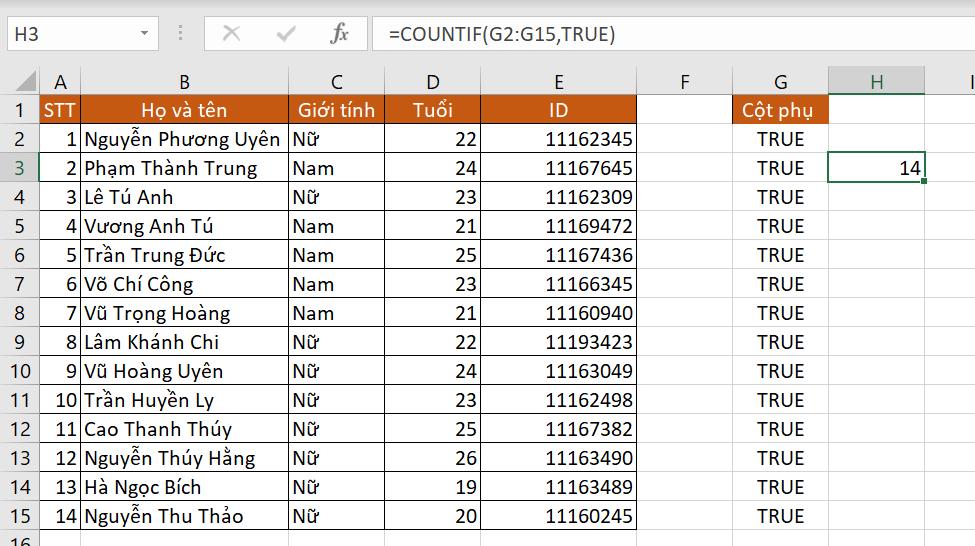The image size is (975, 546).
Task: Select column H header
Action: coord(876,81)
